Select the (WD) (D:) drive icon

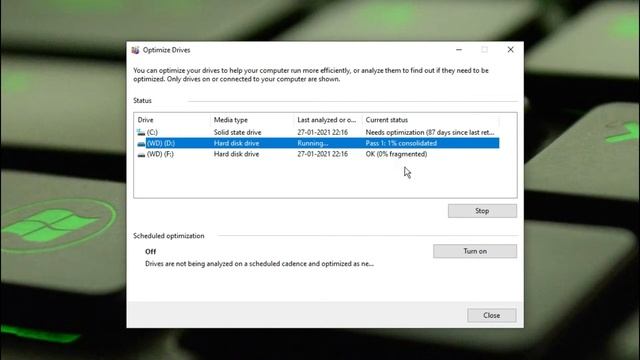141,143
